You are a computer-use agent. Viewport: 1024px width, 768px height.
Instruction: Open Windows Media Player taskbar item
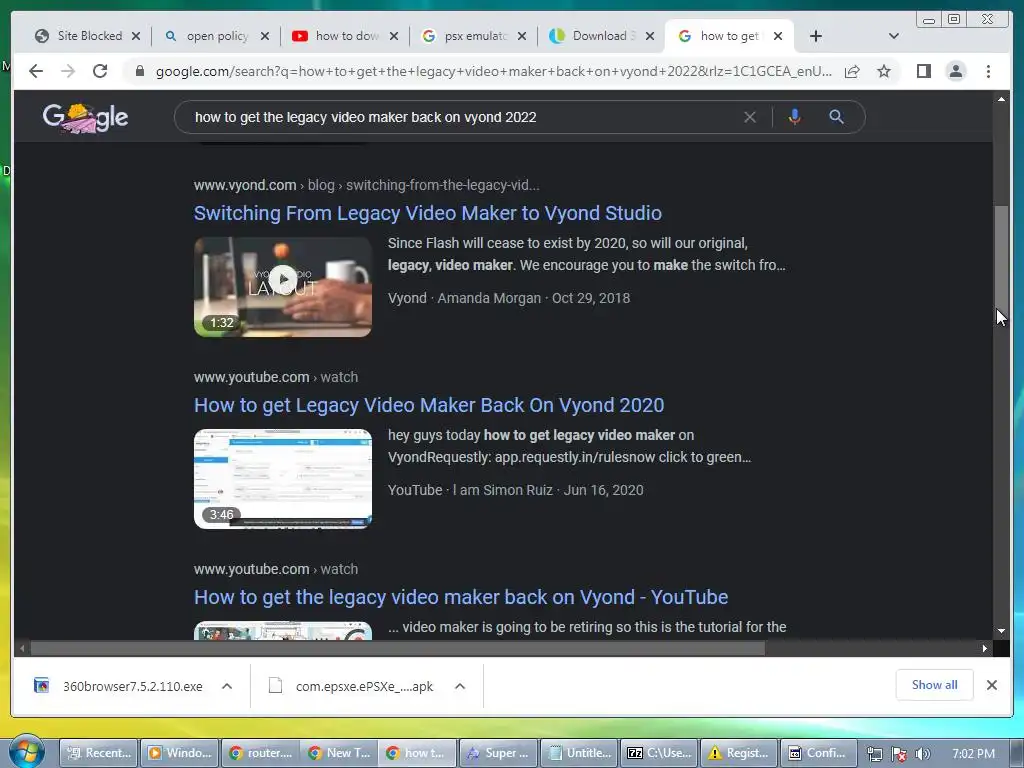pyautogui.click(x=180, y=753)
